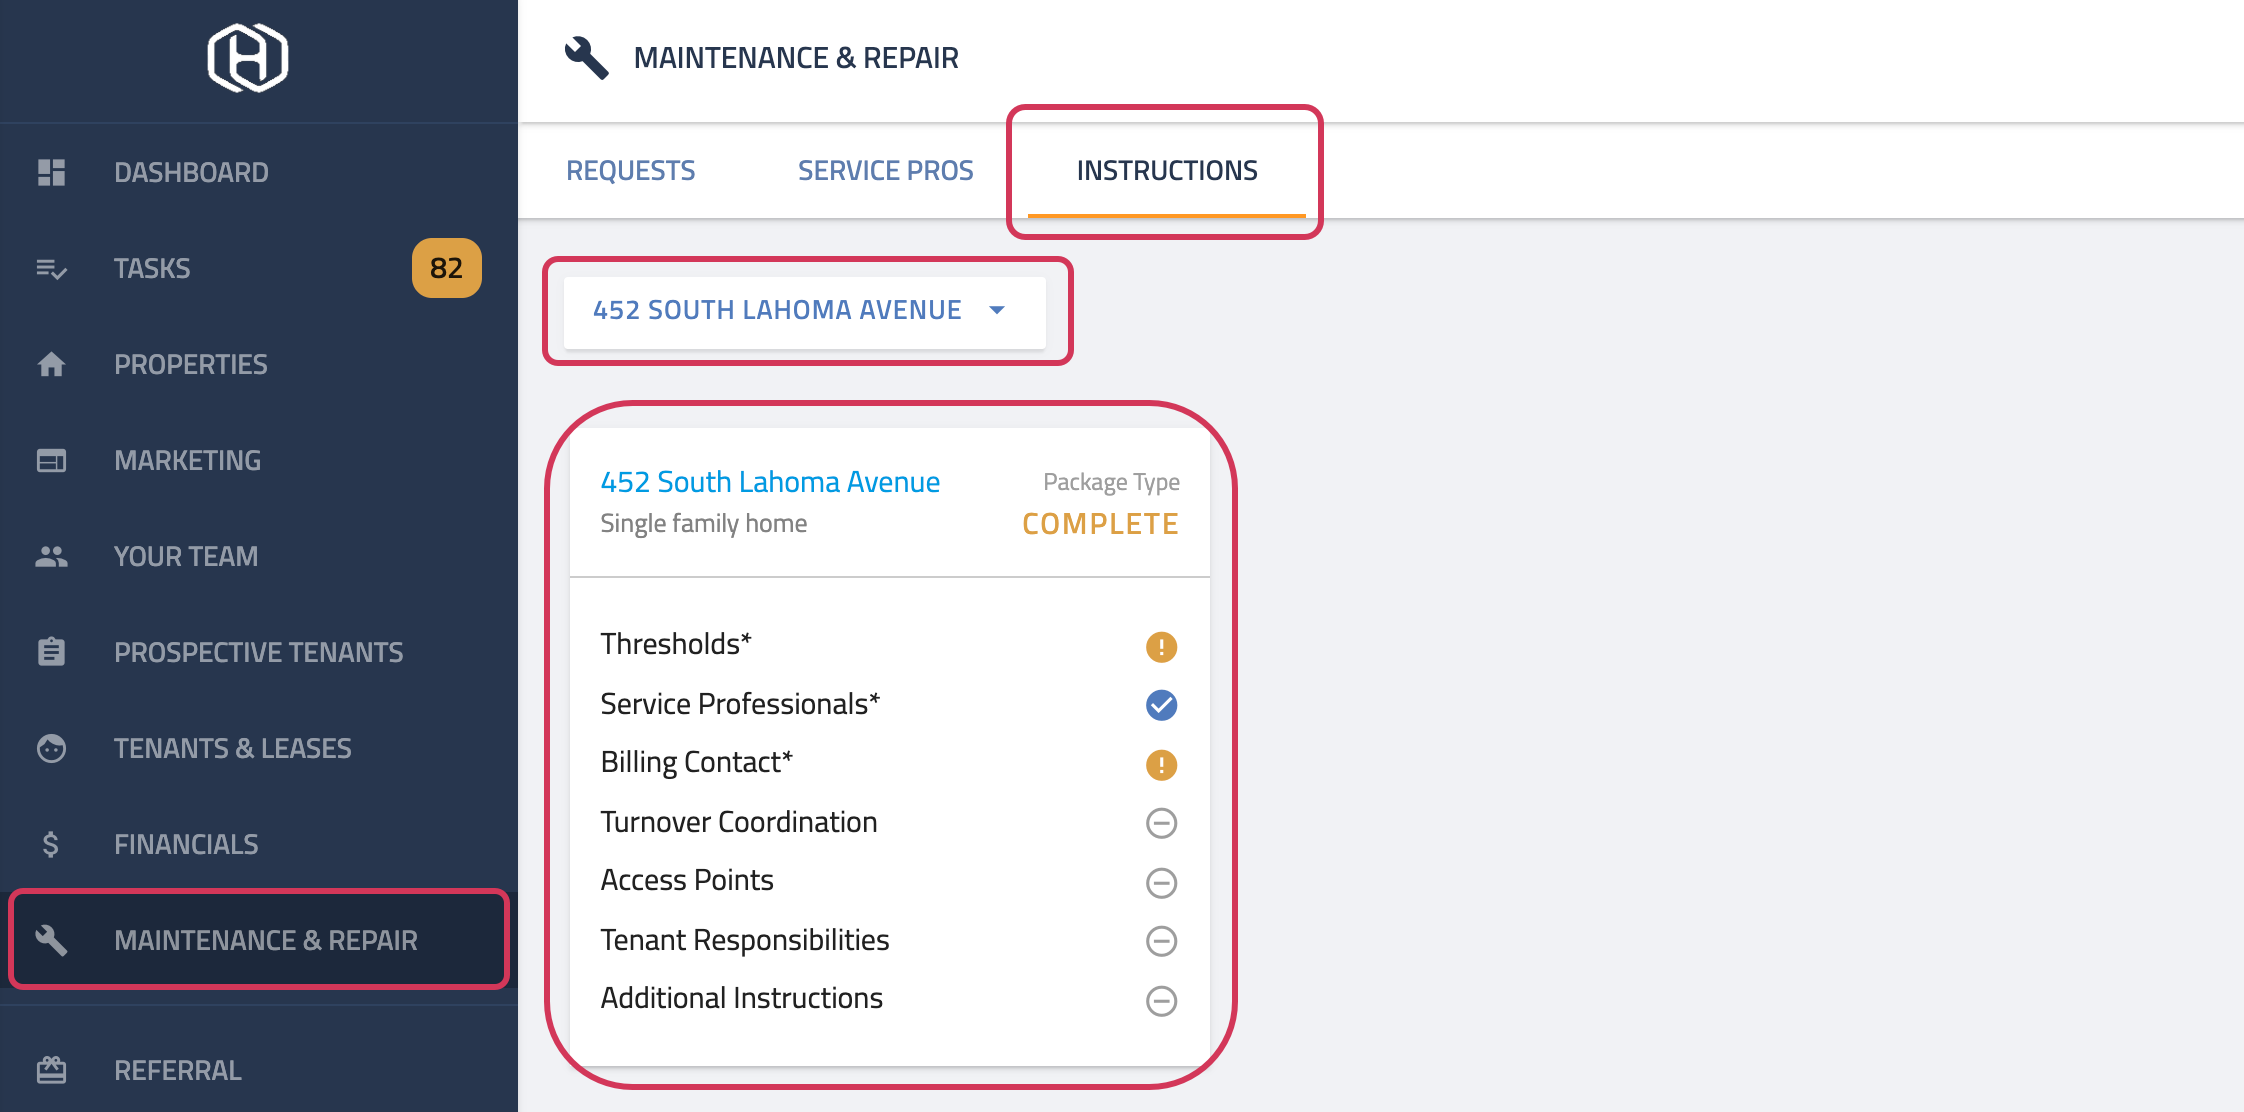Click the Prospective Tenants clipboard icon
The image size is (2244, 1112).
pos(51,652)
